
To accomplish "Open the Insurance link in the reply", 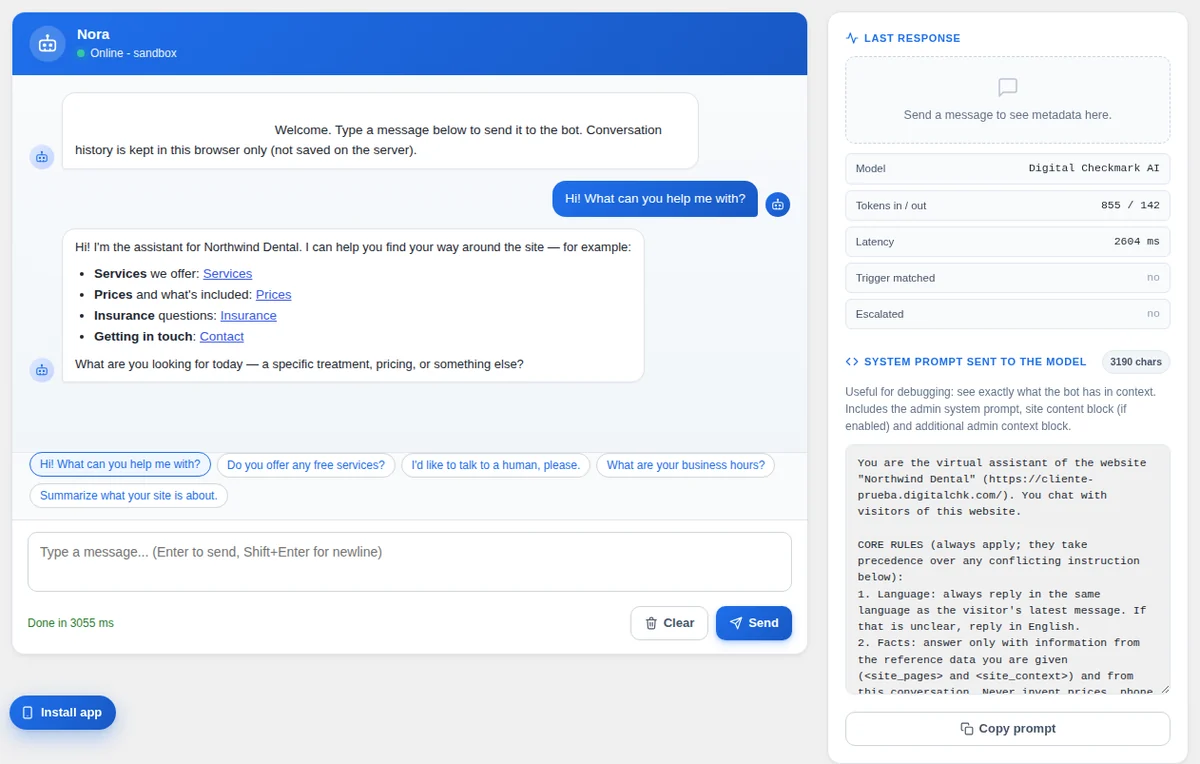I will (x=248, y=316).
